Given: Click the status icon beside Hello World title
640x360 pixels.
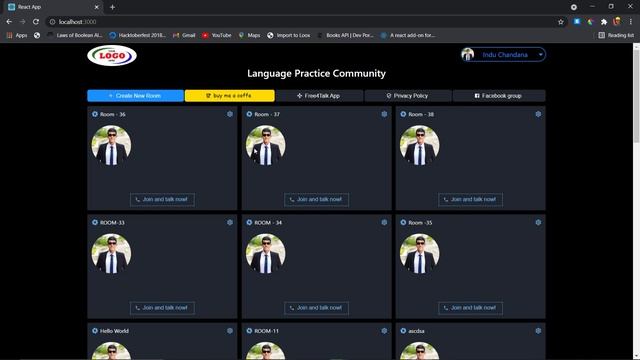Looking at the screenshot, I should coord(95,331).
